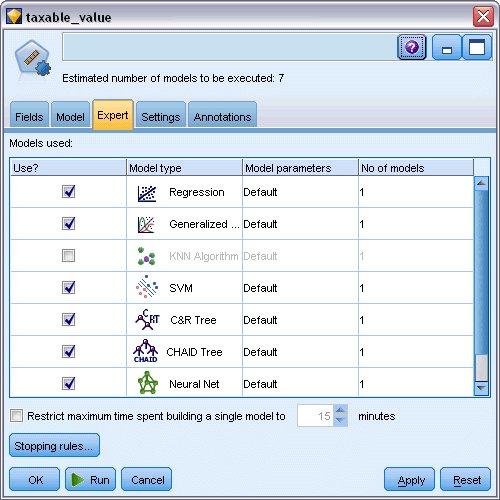
Task: Uncheck the Generalized model checkbox
Action: tap(68, 224)
